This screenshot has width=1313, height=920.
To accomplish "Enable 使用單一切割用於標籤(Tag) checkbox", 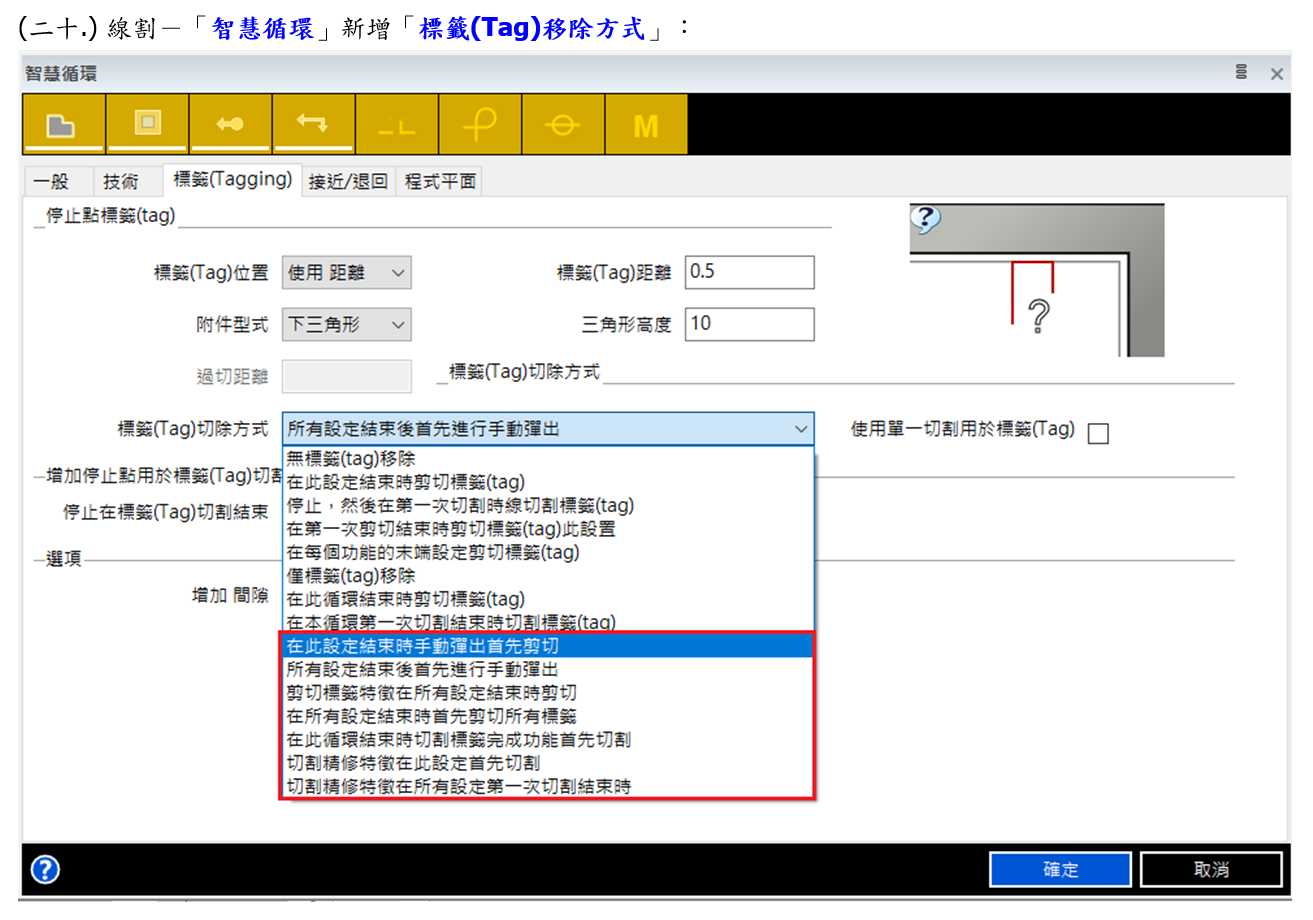I will pos(1098,433).
